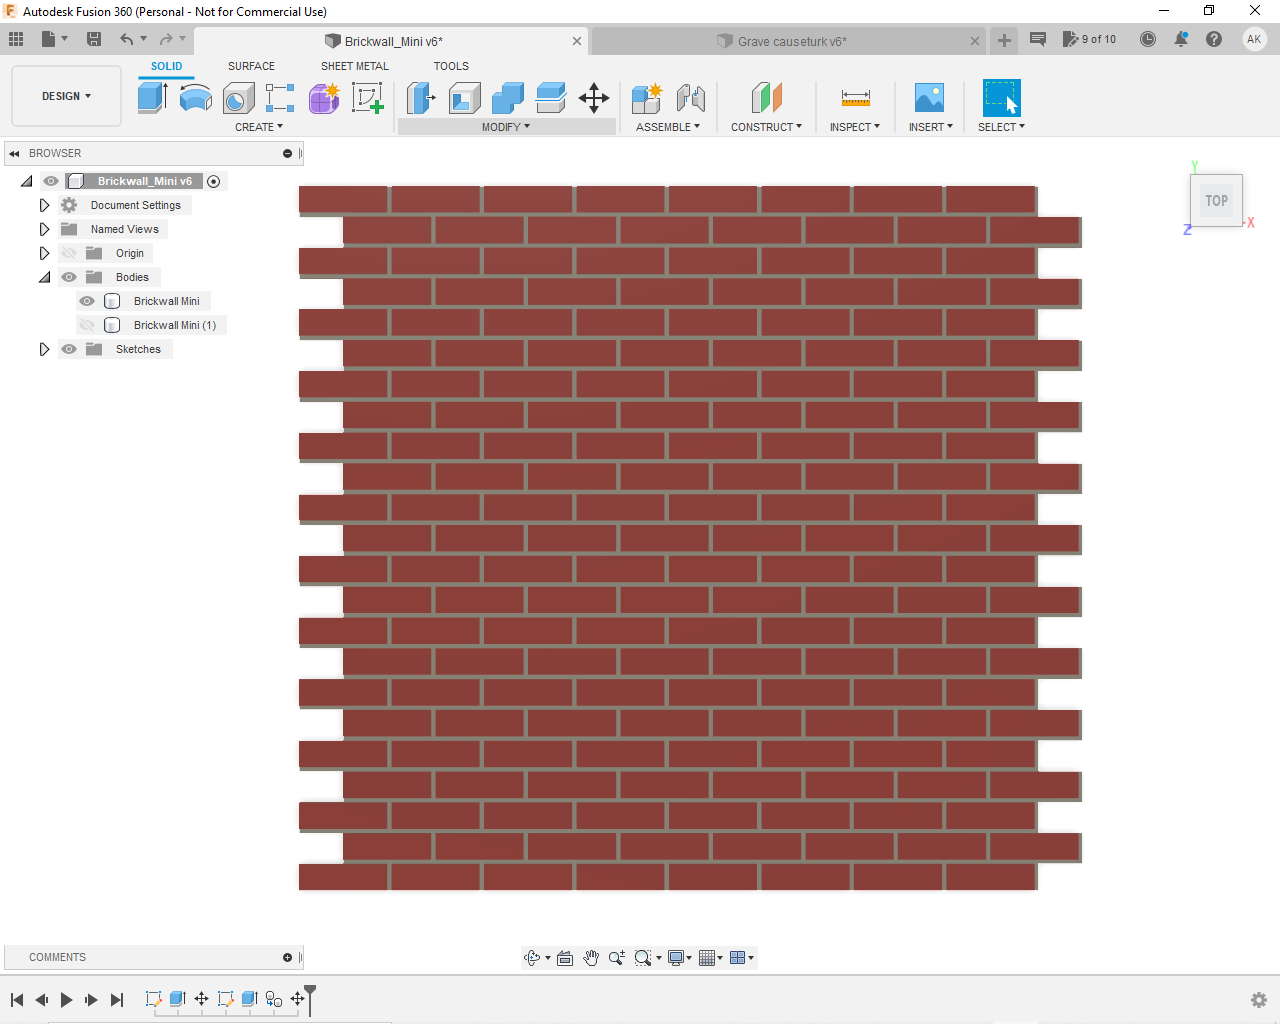Click the Joint tool icon

pos(691,98)
